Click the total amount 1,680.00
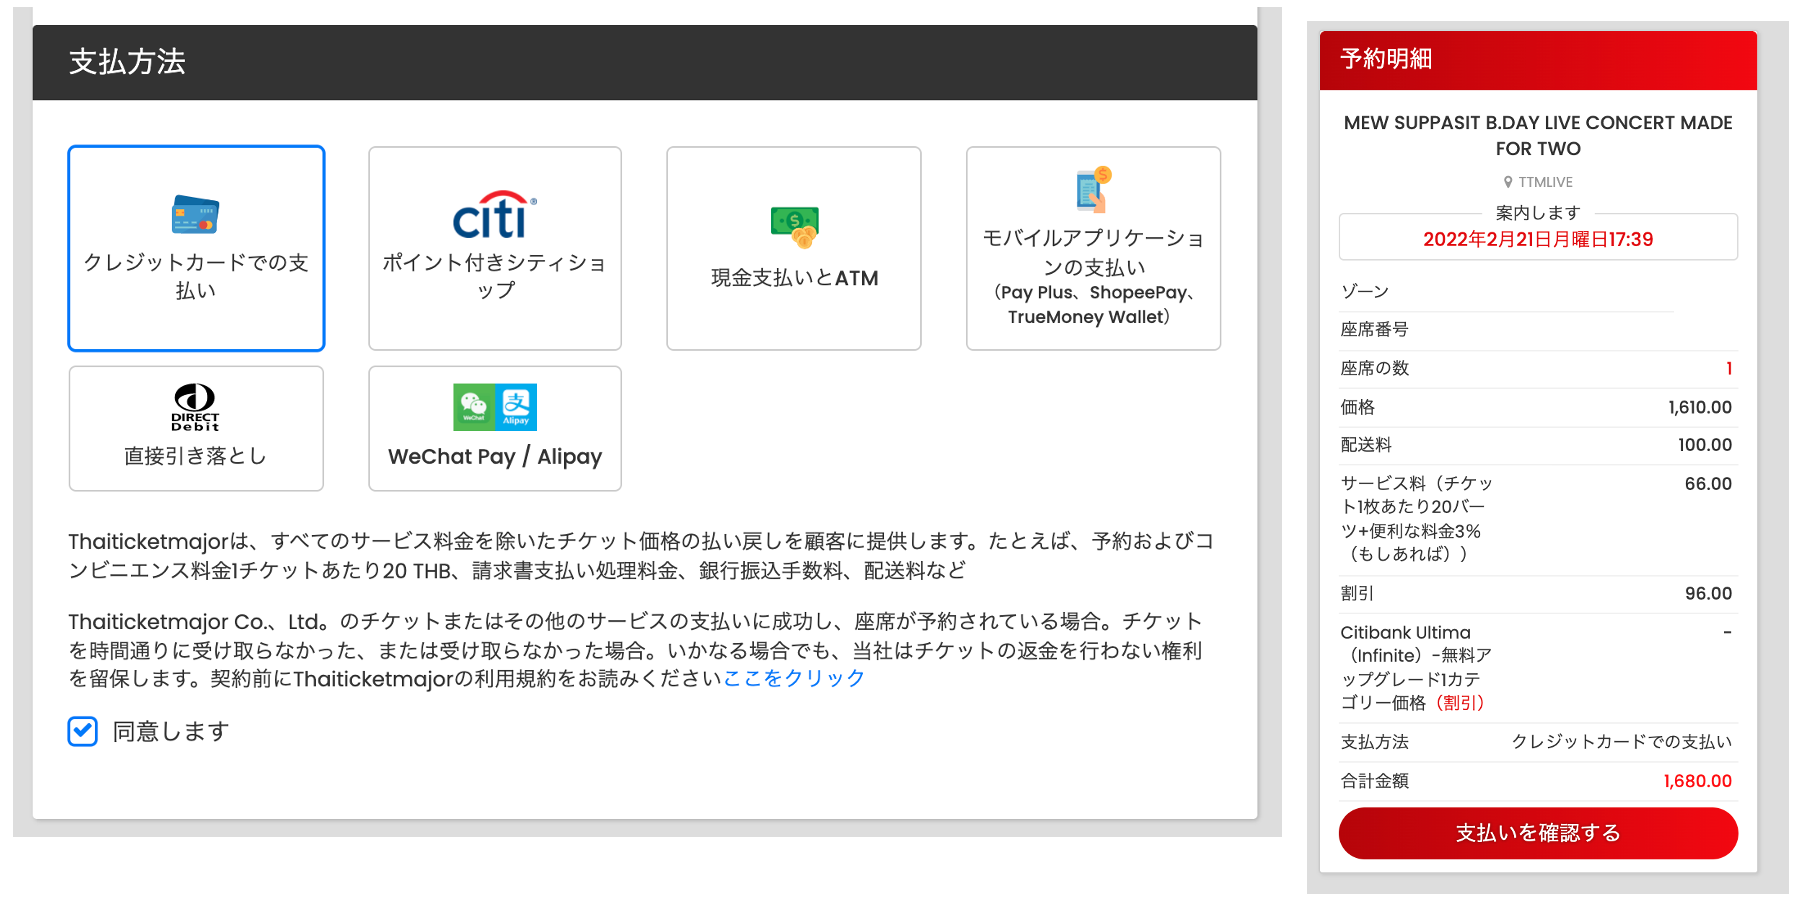The image size is (1800, 906). point(1697,781)
